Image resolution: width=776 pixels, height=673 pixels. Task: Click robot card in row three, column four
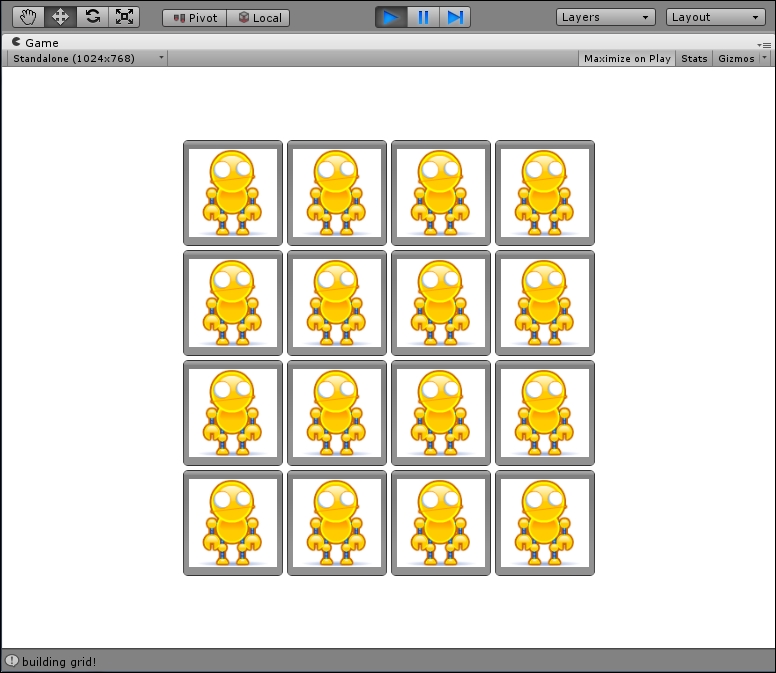coord(545,413)
